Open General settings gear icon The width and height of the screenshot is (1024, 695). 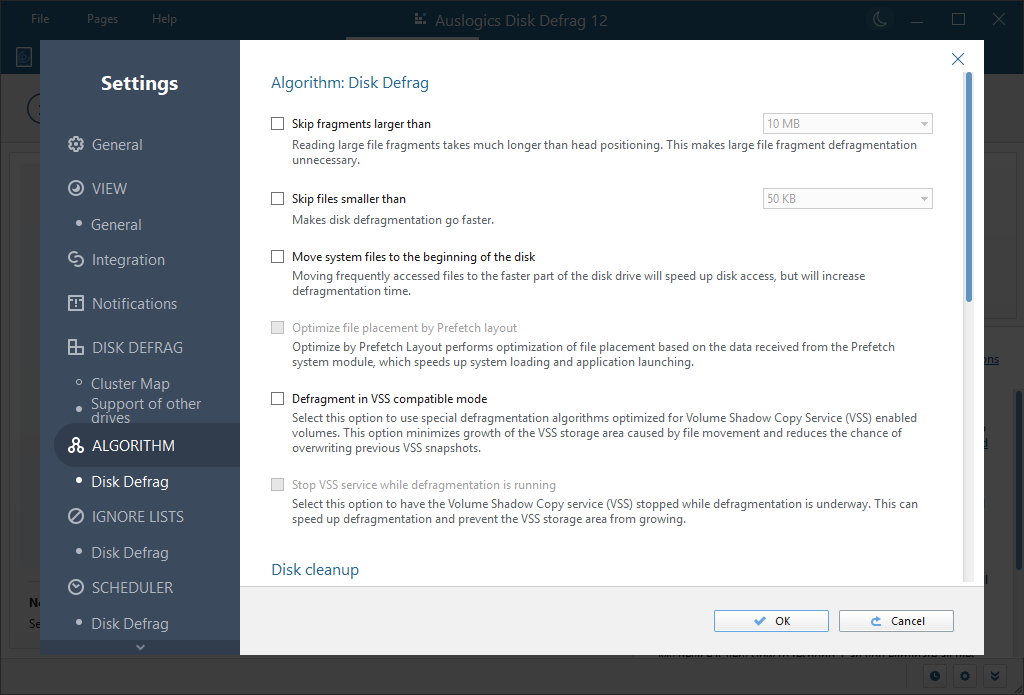[76, 144]
